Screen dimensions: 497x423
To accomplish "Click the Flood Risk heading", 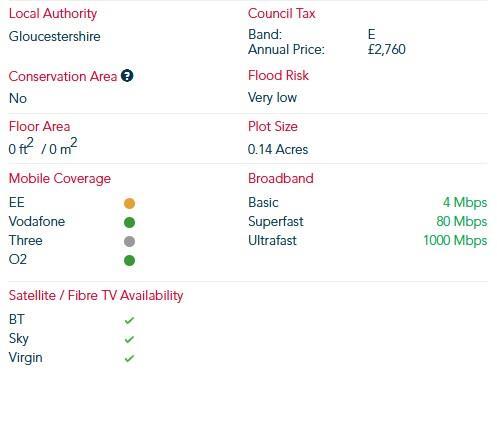I will [x=278, y=75].
